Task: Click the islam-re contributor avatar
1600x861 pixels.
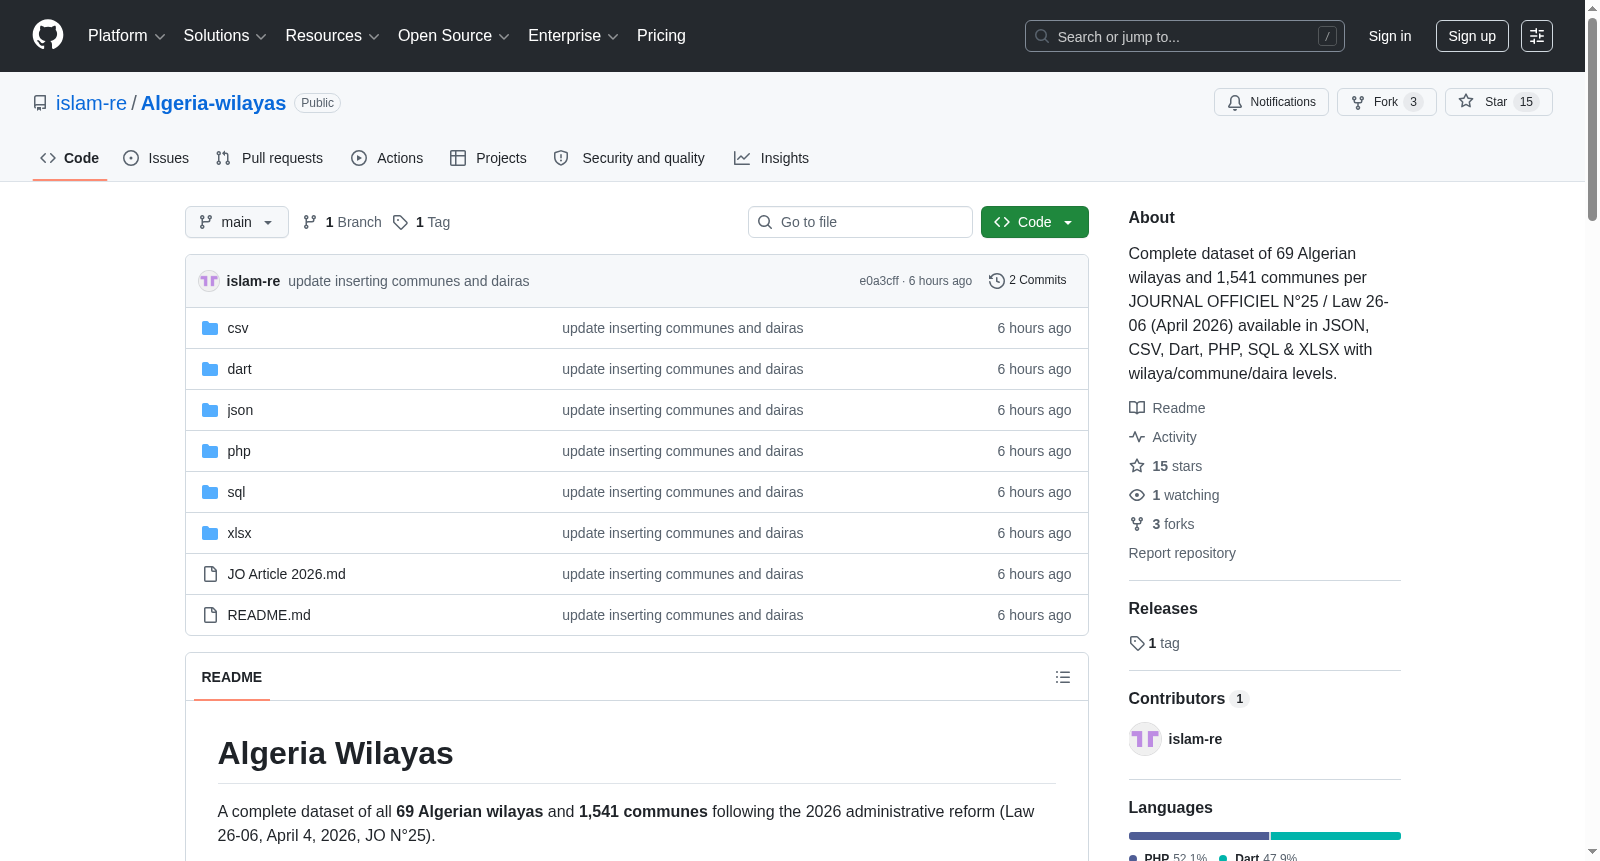Action: coord(1145,739)
